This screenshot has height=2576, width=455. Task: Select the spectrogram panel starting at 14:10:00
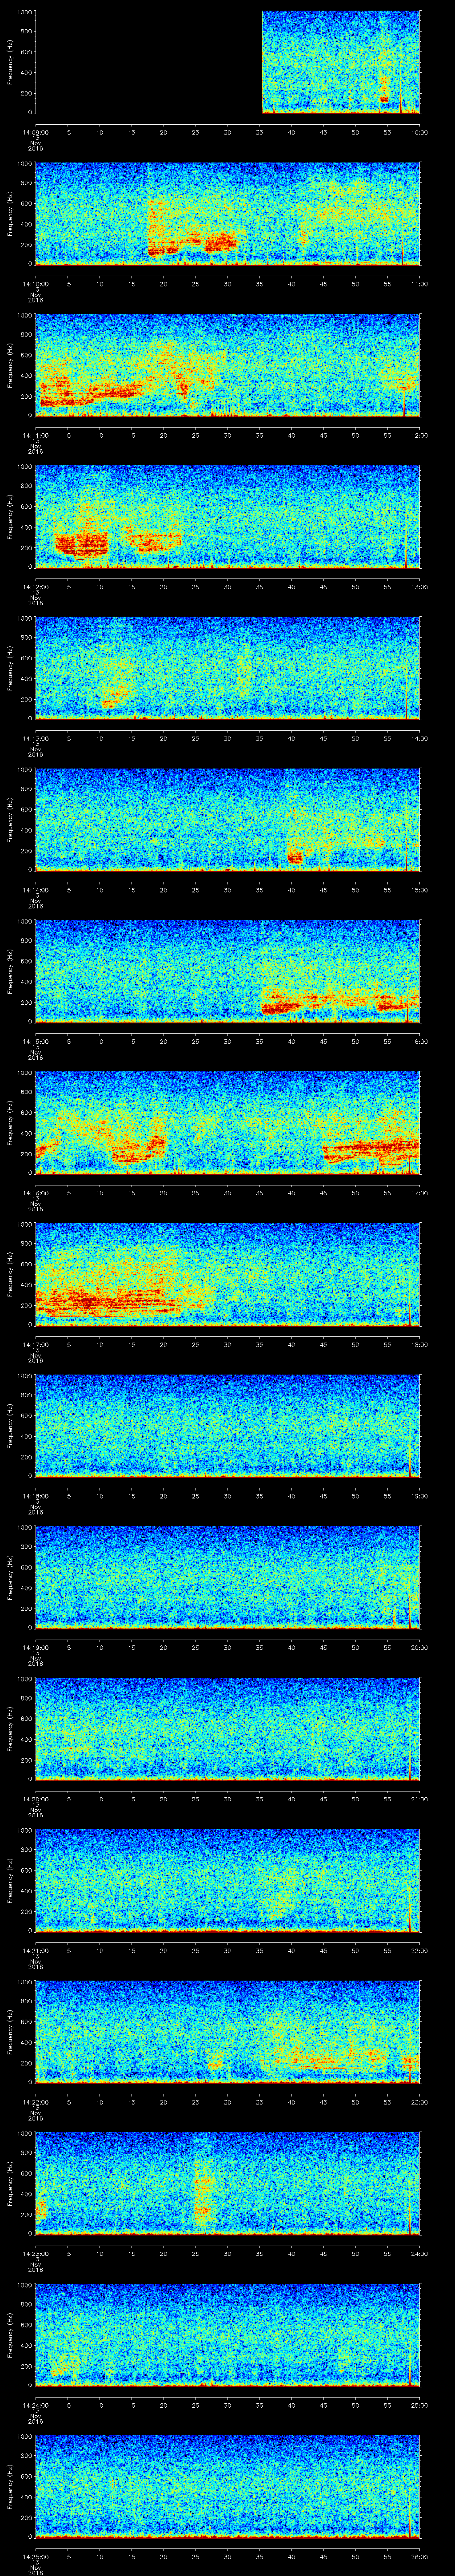click(x=228, y=214)
